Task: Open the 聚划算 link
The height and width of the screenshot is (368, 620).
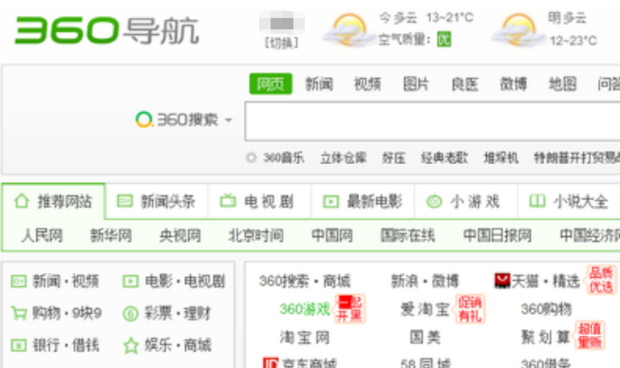Action: pos(546,338)
